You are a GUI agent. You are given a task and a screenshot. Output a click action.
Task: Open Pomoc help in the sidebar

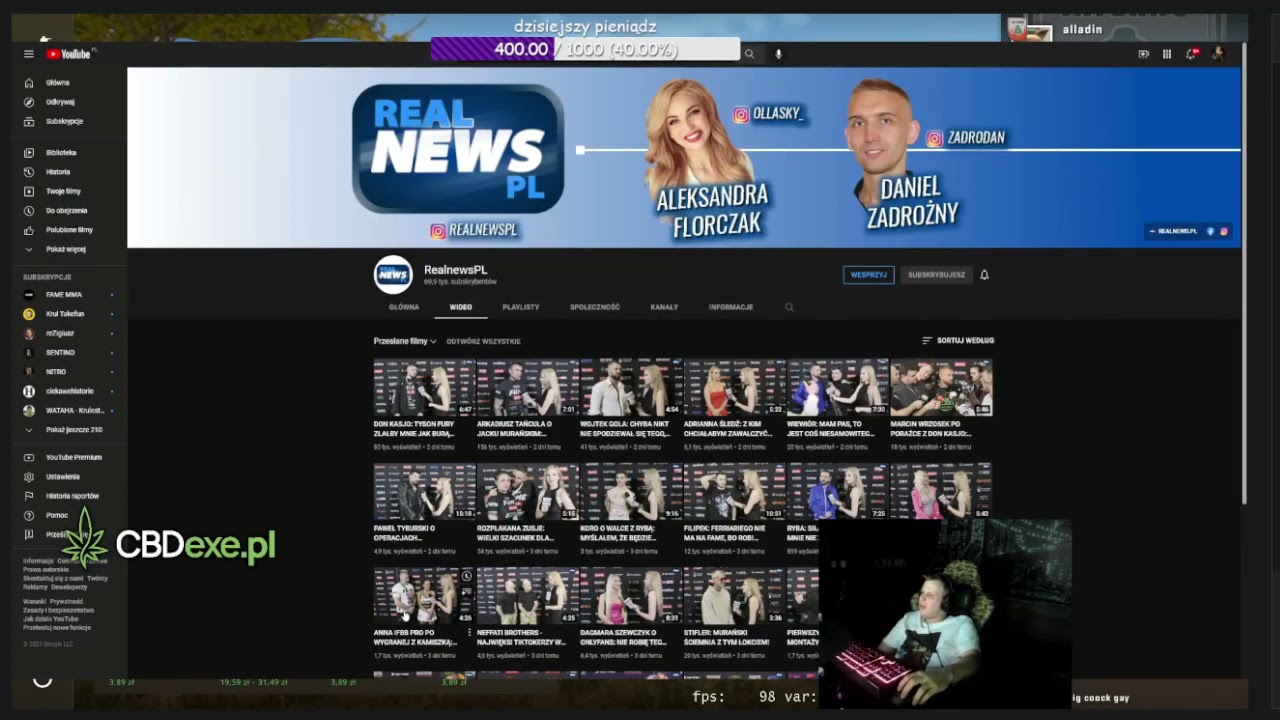56,515
